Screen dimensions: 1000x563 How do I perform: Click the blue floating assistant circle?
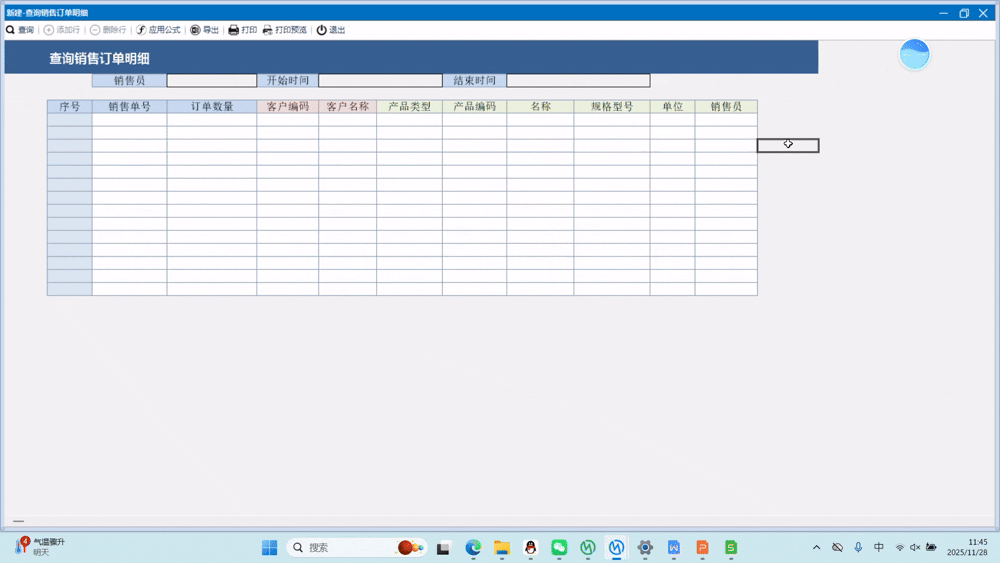coord(914,55)
